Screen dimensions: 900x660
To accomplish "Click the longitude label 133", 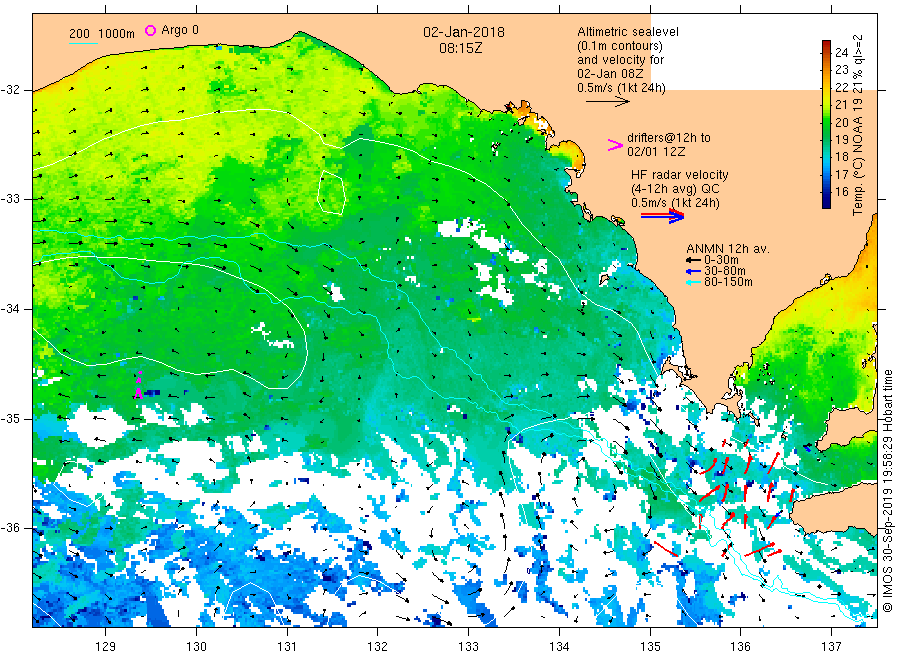I will tap(468, 647).
